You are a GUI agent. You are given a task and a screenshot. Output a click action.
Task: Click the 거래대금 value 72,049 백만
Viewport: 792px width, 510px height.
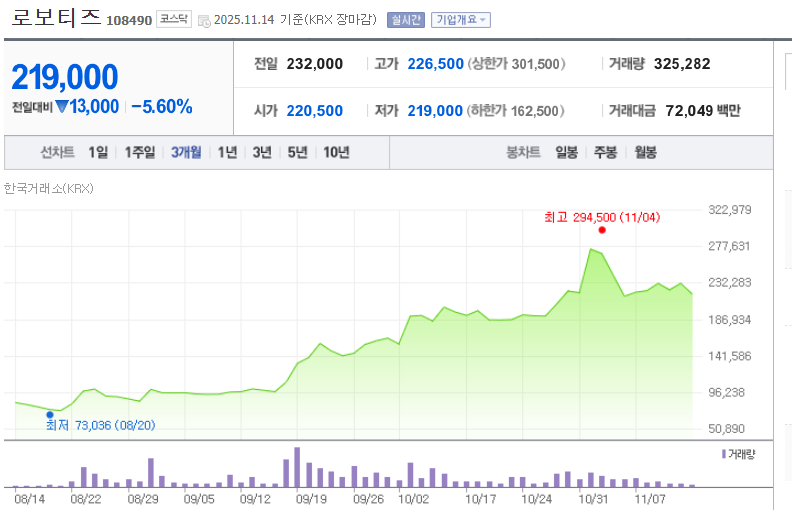[x=703, y=111]
